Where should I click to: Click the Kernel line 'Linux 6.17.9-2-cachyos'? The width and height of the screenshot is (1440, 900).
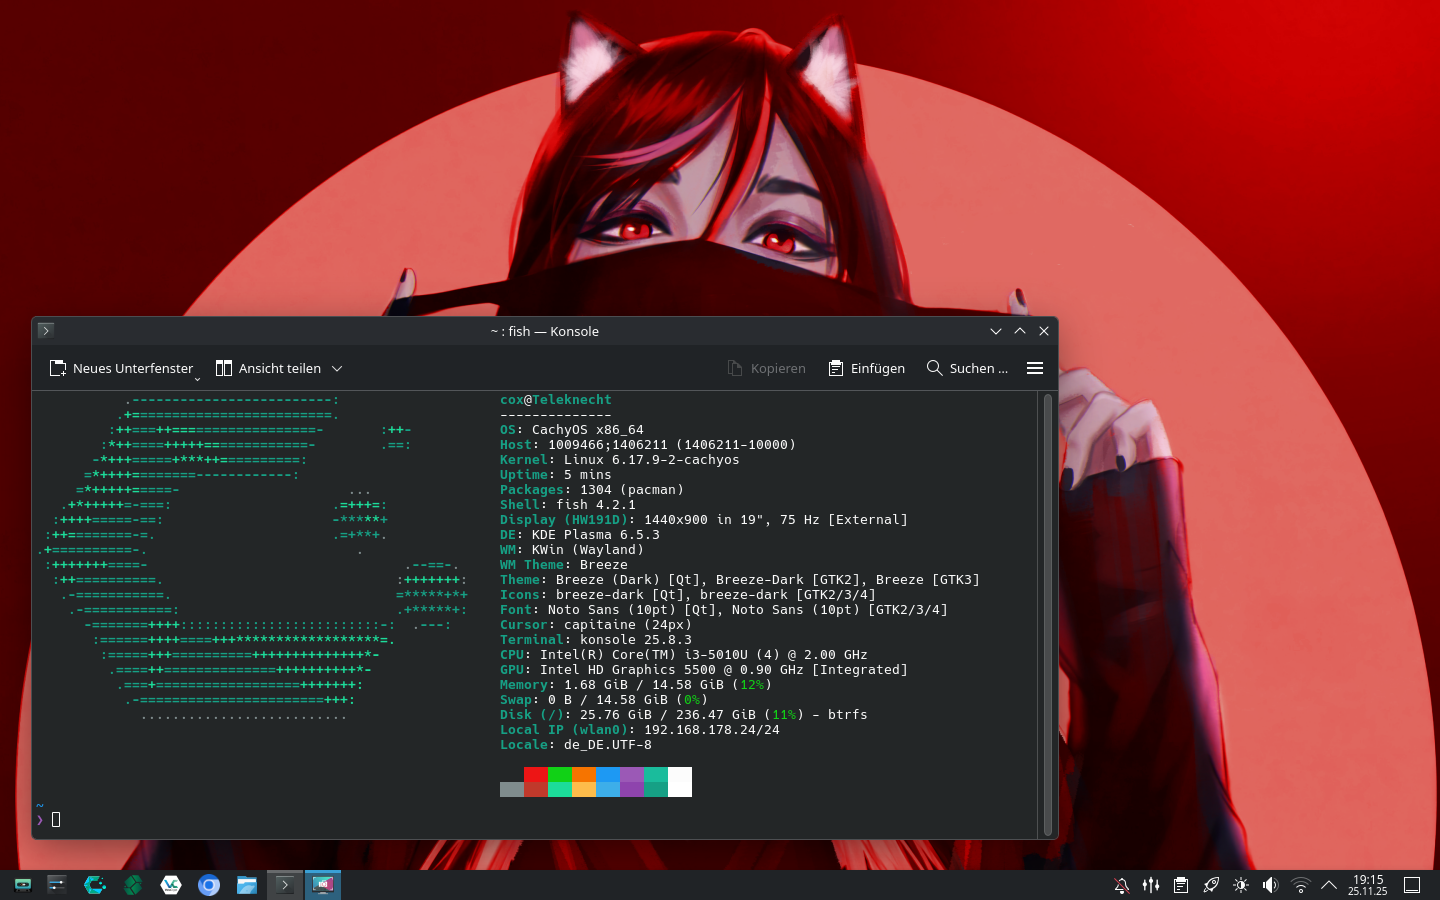[x=620, y=460]
